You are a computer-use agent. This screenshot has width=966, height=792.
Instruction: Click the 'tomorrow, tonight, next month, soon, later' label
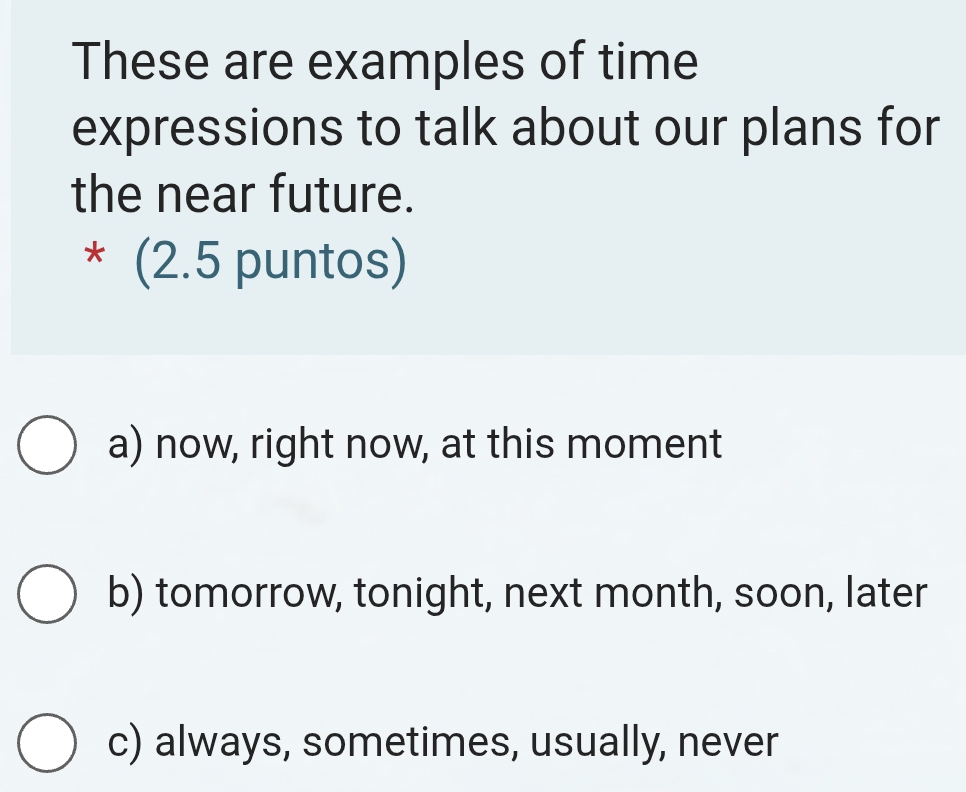[x=519, y=594]
